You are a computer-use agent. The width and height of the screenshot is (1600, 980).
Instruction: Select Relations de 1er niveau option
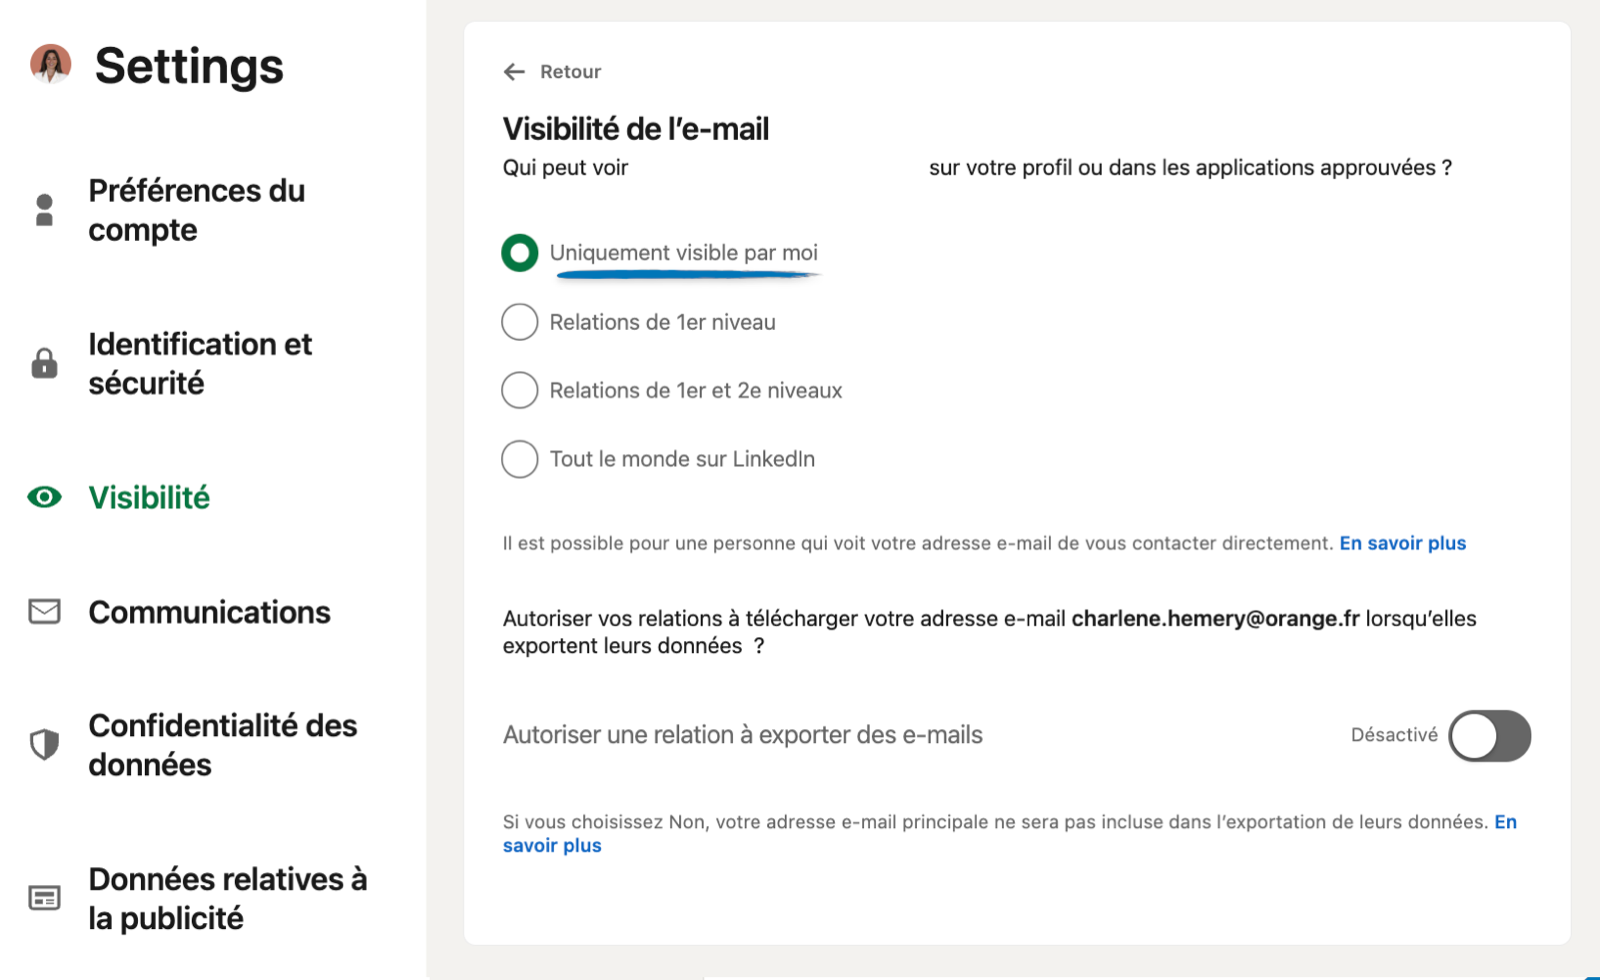click(x=519, y=322)
